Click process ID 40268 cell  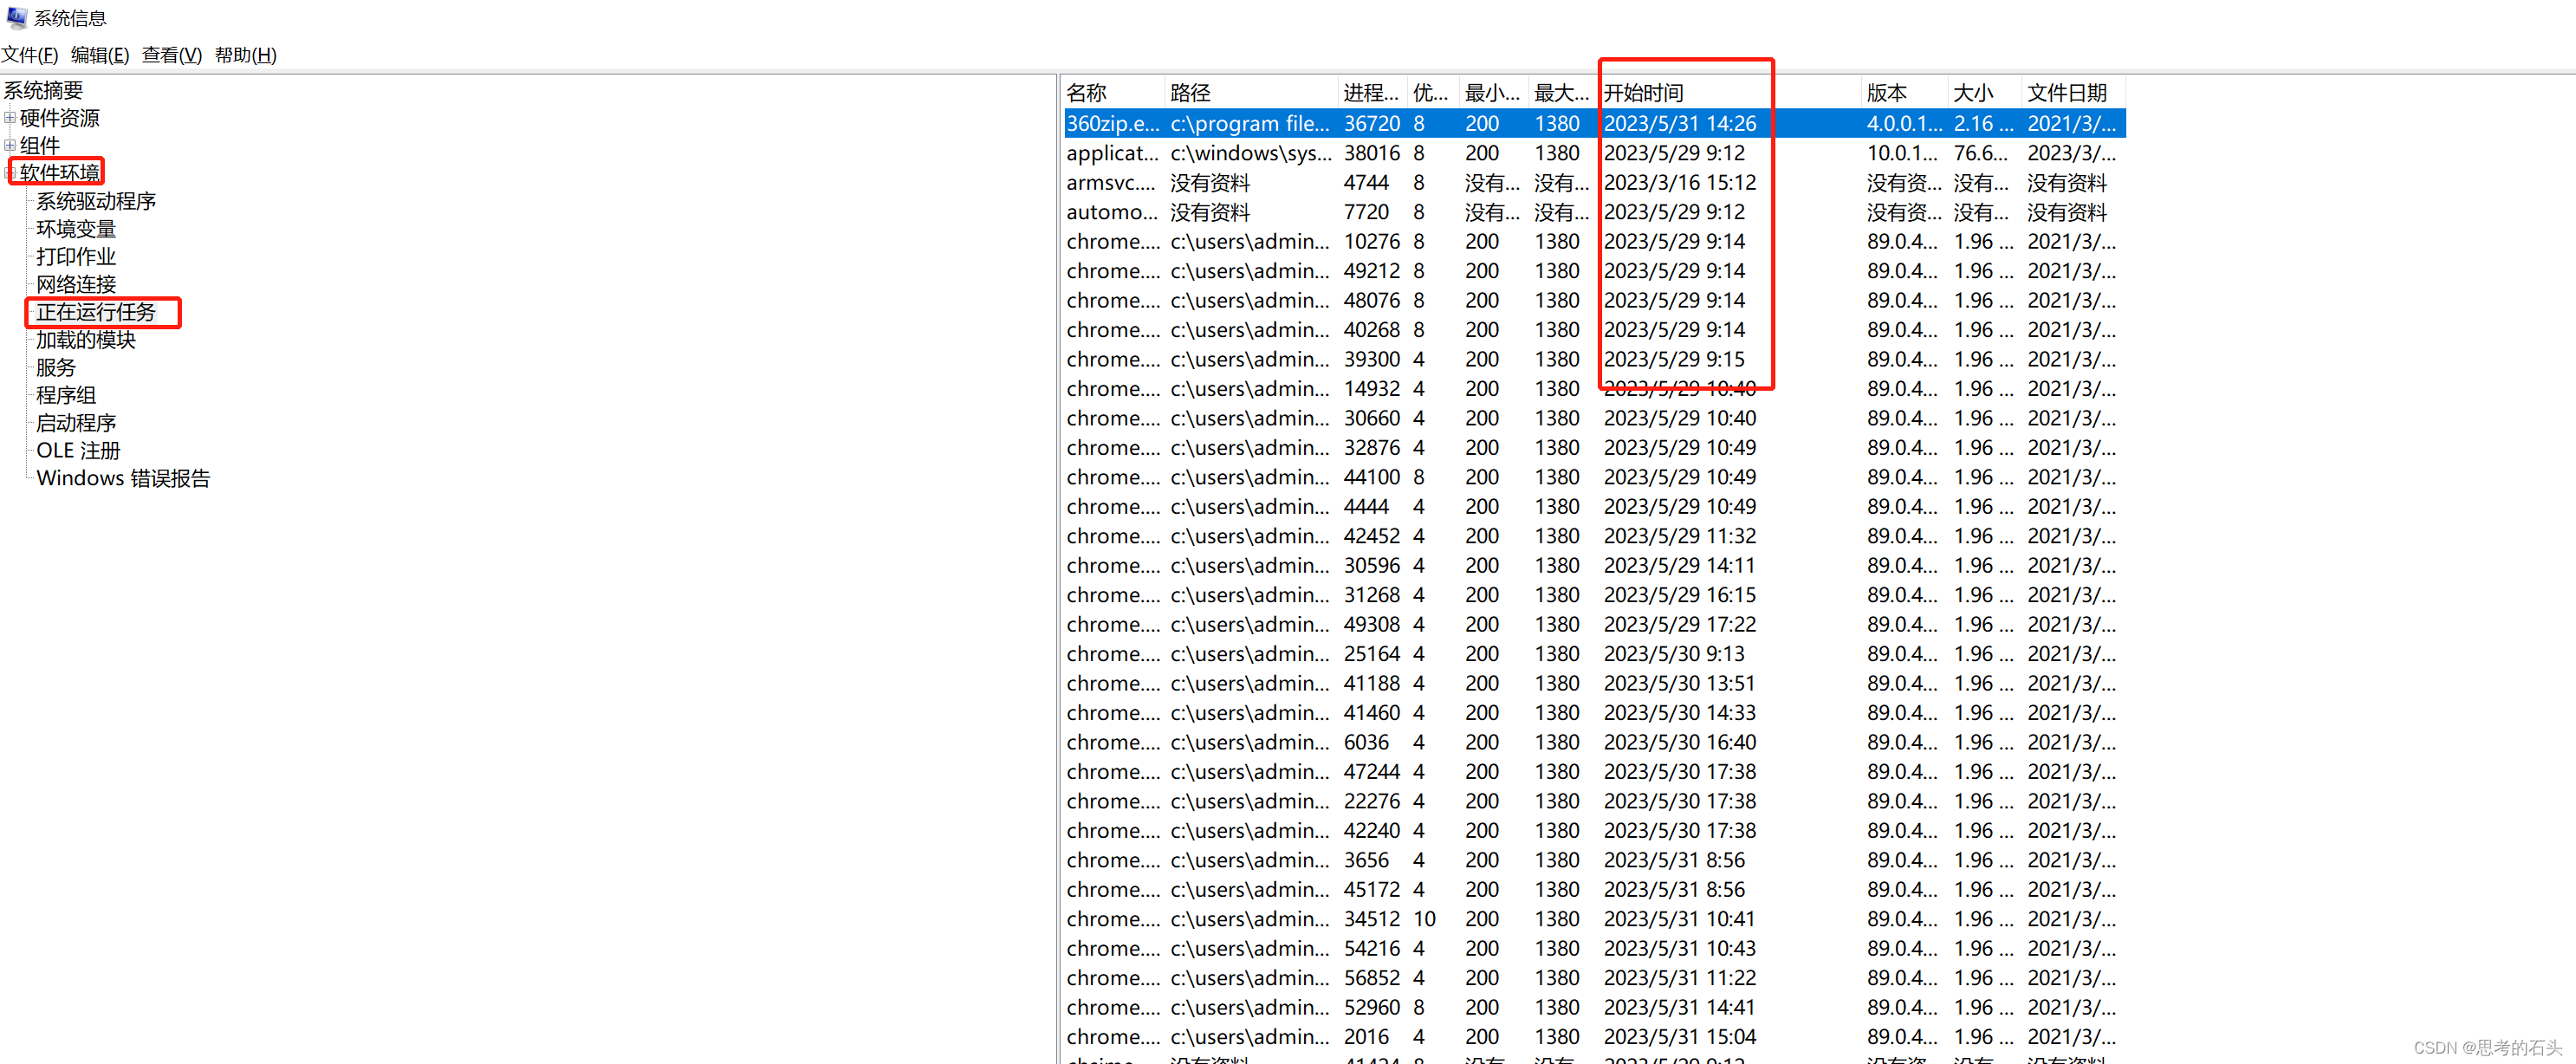(x=1371, y=330)
